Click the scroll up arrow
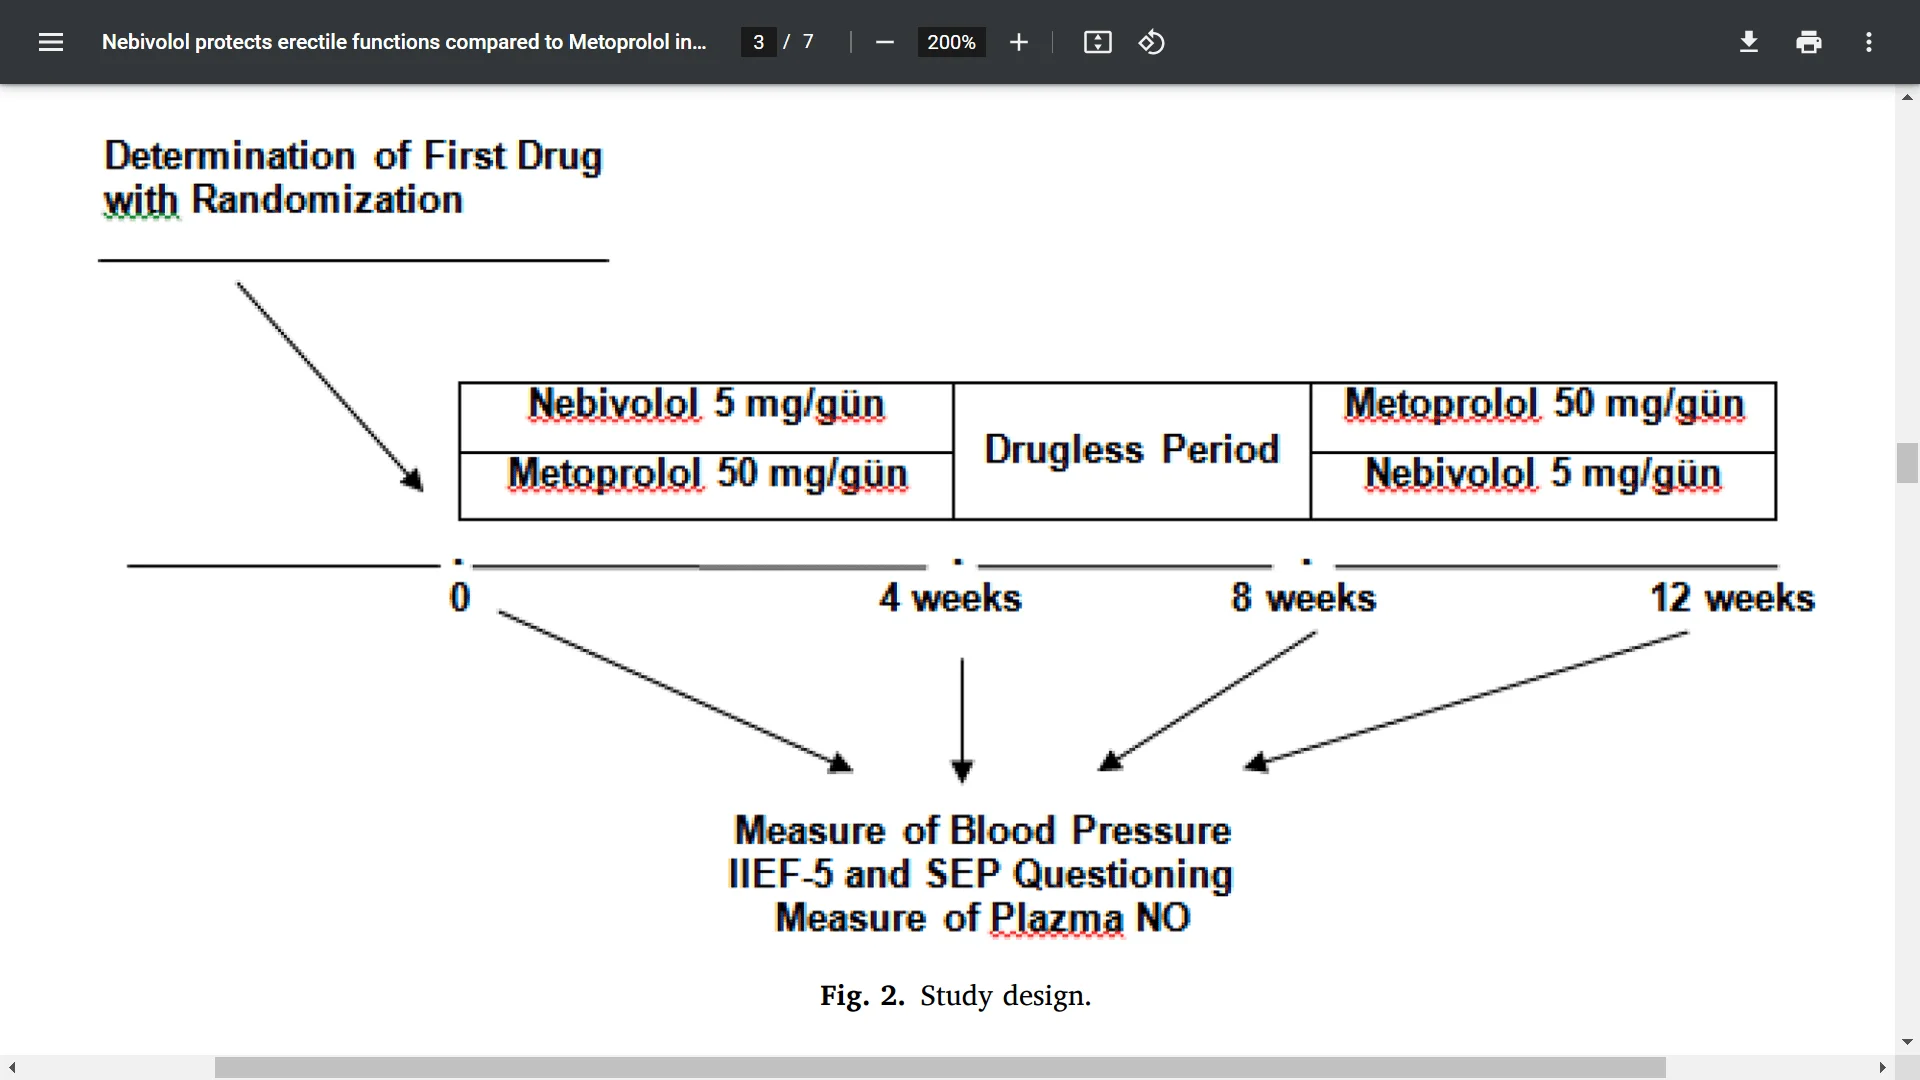The image size is (1920, 1080). coord(1907,97)
